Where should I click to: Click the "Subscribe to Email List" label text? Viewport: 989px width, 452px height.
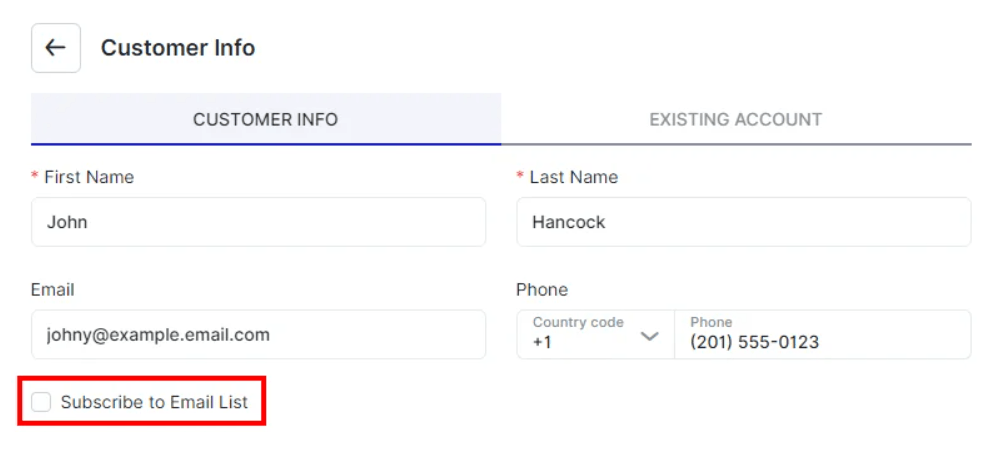[154, 402]
